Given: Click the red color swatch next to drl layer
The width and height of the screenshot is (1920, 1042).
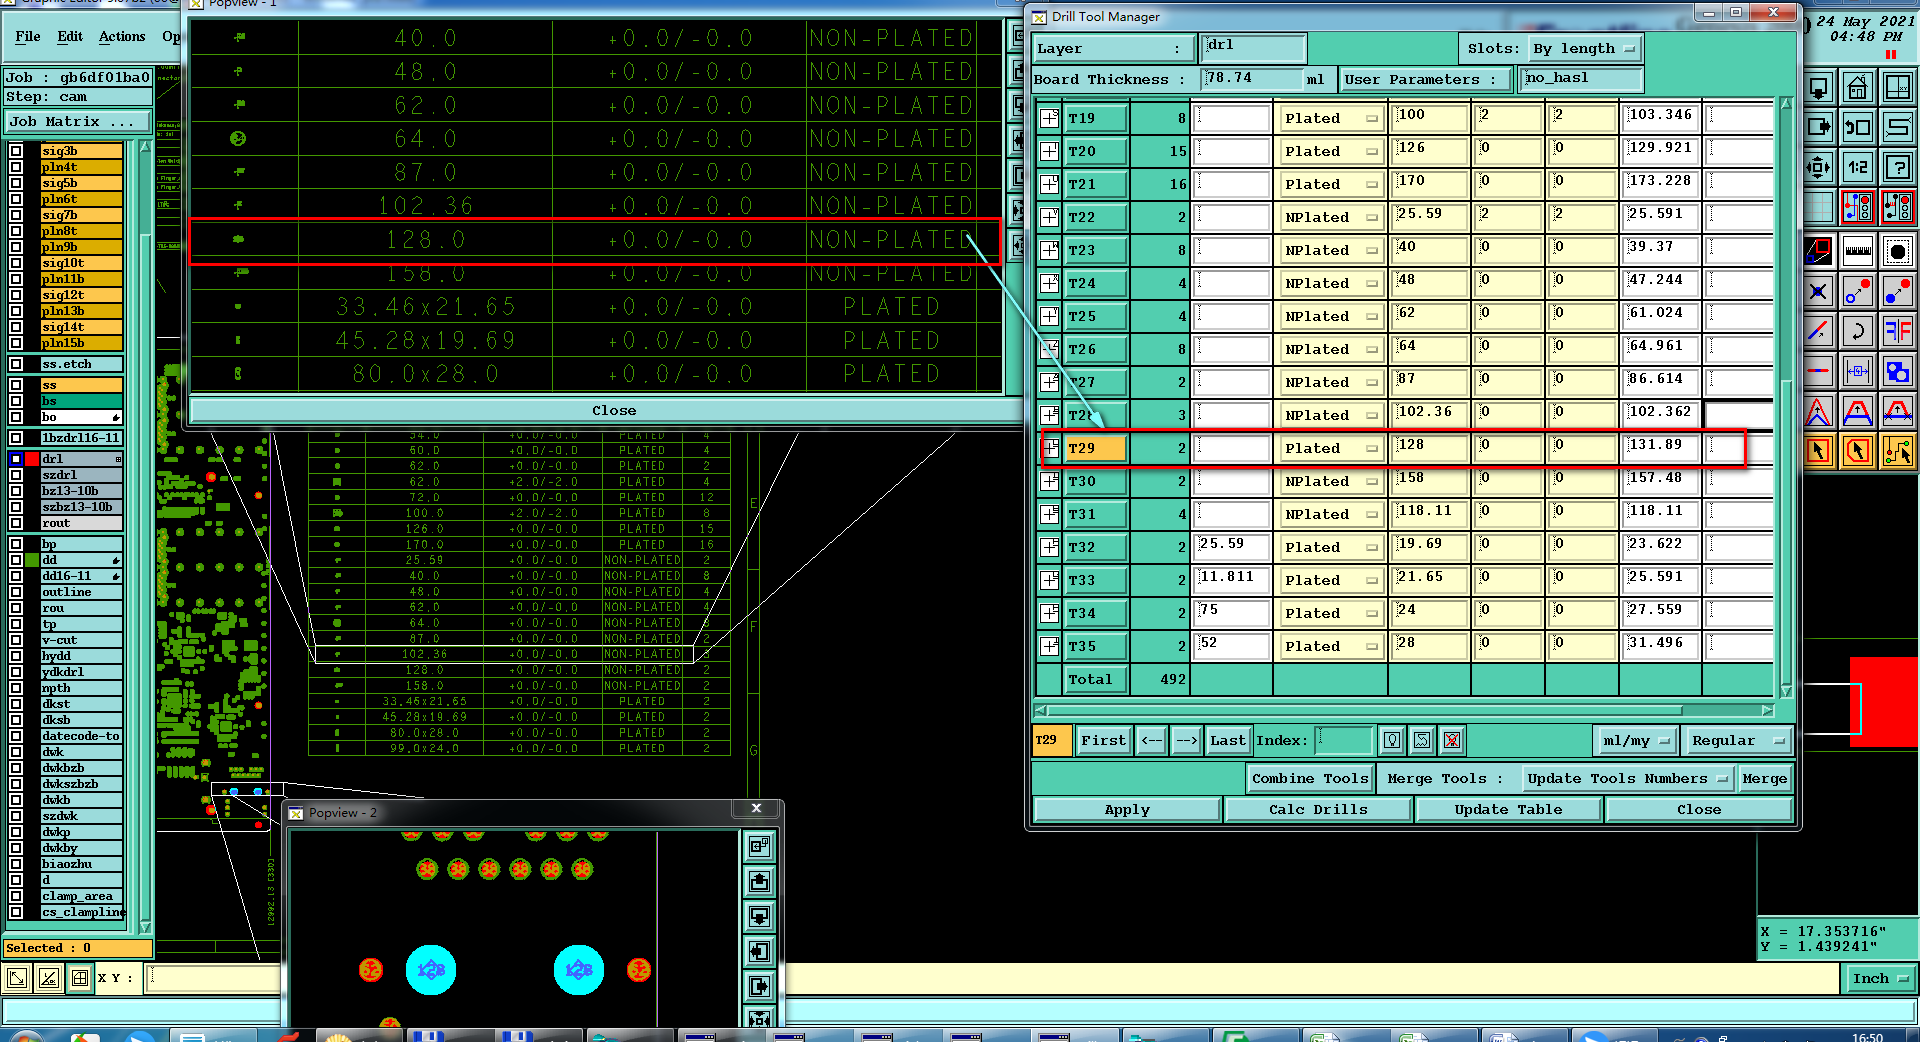Looking at the screenshot, I should click(32, 459).
